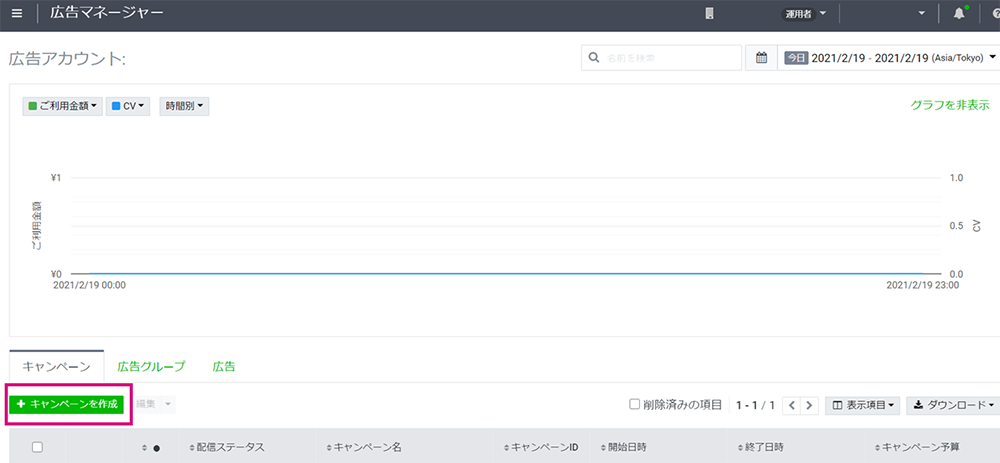This screenshot has height=463, width=1000.
Task: Sort by the キャンペーン名 column
Action: pos(364,448)
